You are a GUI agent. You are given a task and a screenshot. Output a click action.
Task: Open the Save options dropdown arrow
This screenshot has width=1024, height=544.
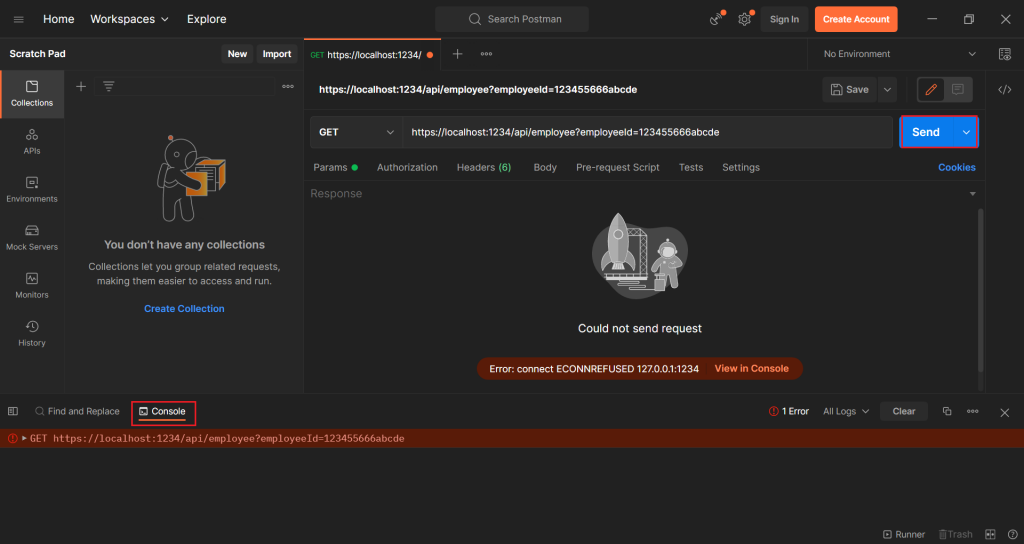887,89
